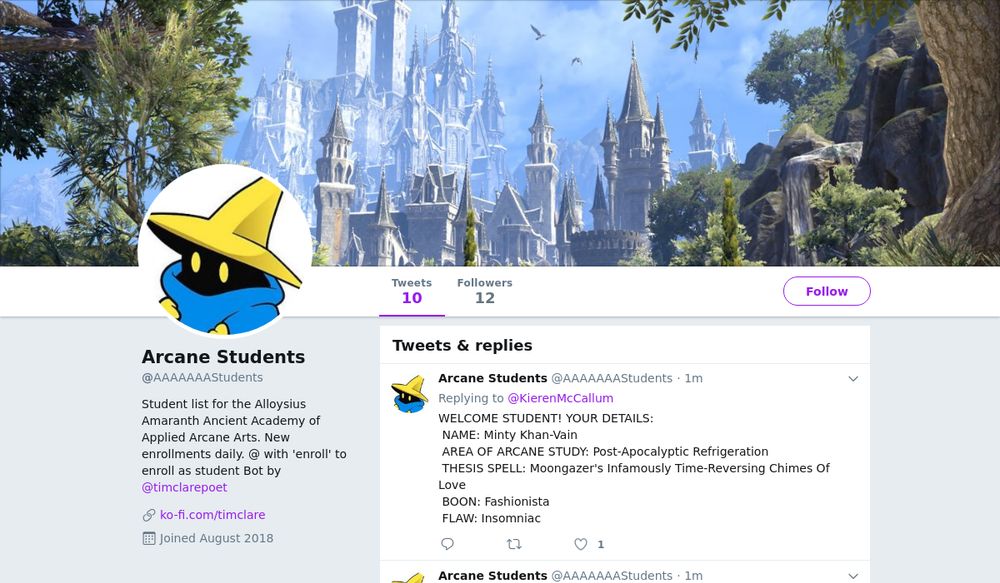Retweet the Minty Khan-Vain tweet
1000x583 pixels.
[x=514, y=544]
